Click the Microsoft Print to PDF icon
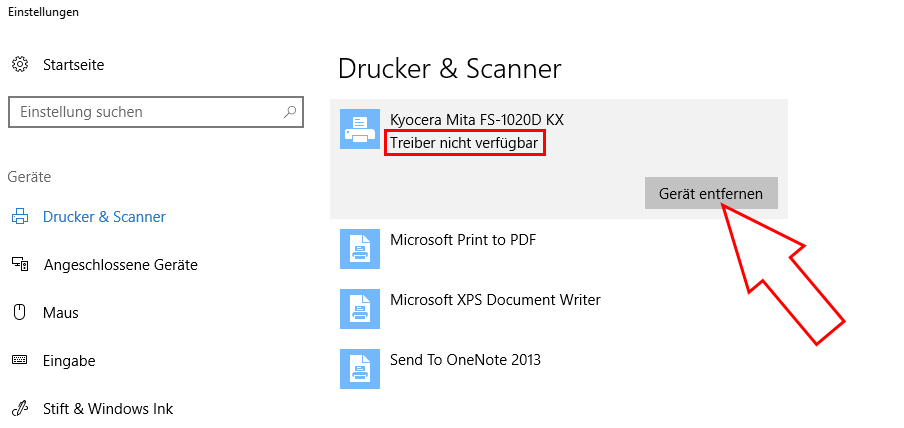 pyautogui.click(x=360, y=249)
